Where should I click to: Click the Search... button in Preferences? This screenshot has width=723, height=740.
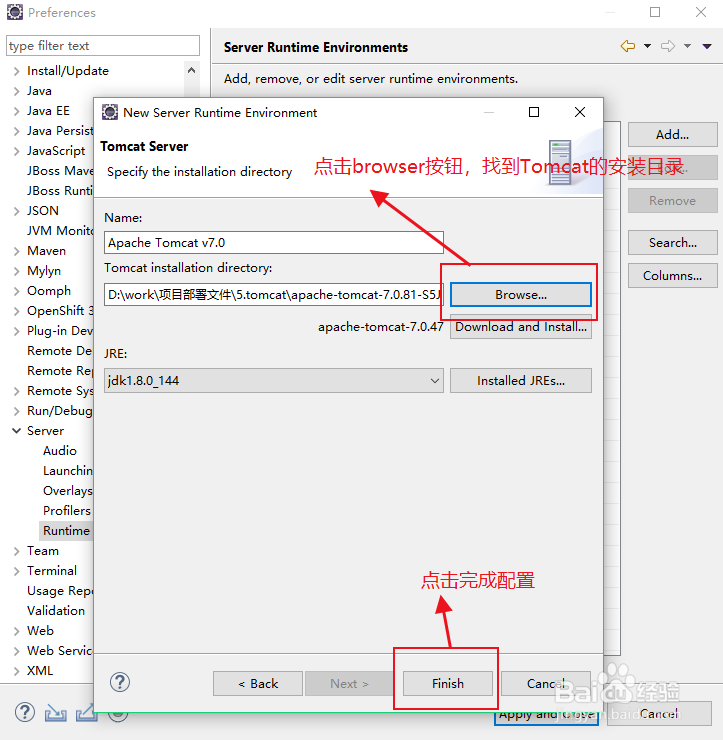(673, 243)
